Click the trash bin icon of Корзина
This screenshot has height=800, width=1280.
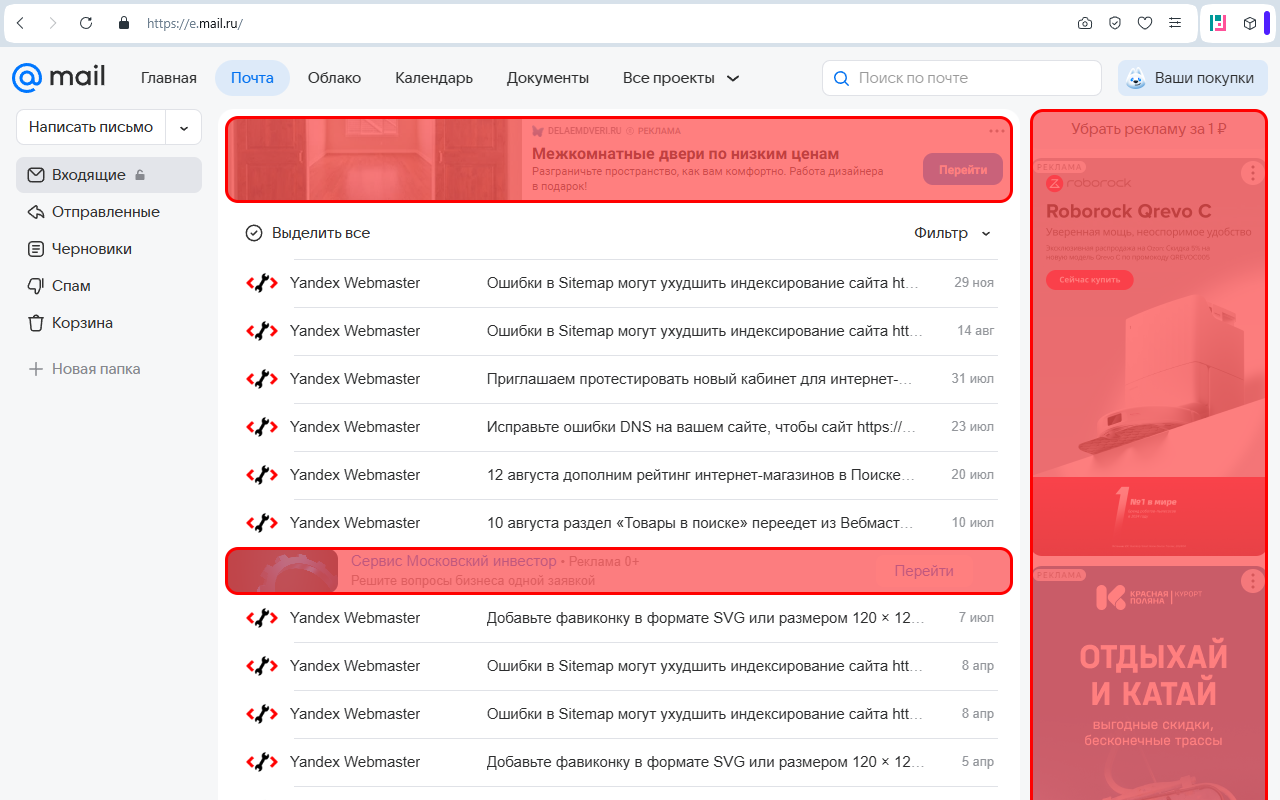coord(36,323)
